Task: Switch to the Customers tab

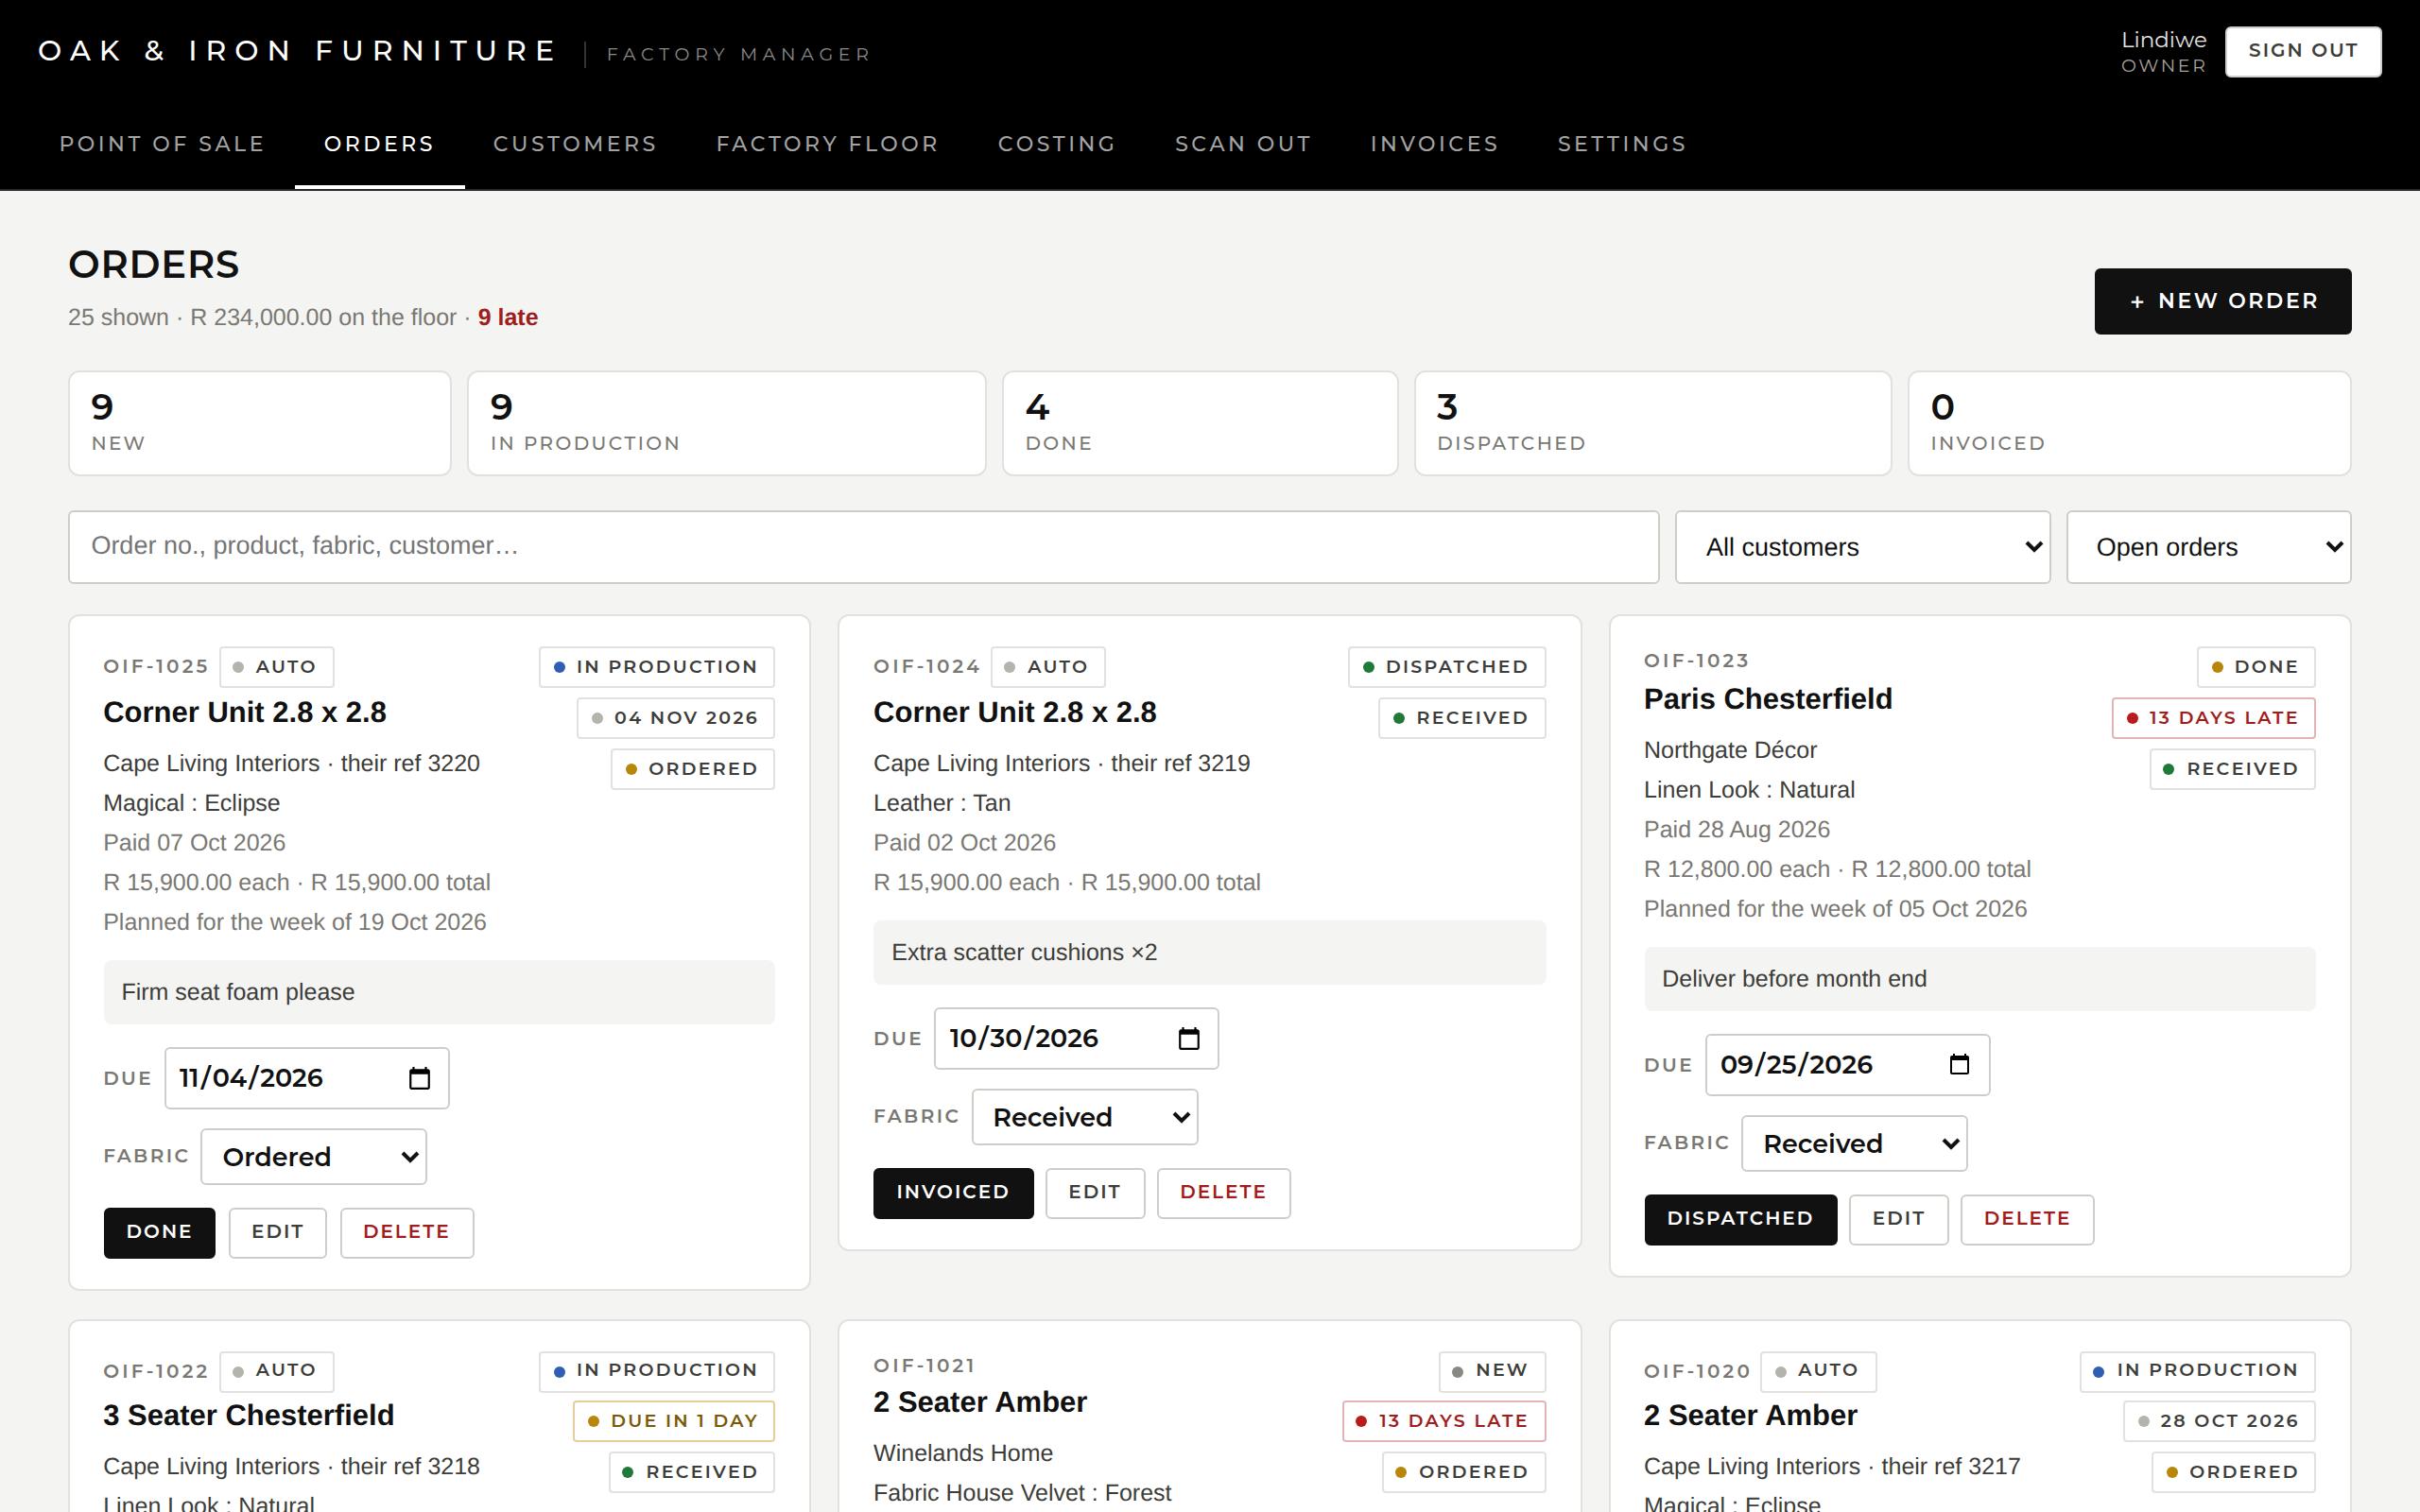Action: coord(575,143)
